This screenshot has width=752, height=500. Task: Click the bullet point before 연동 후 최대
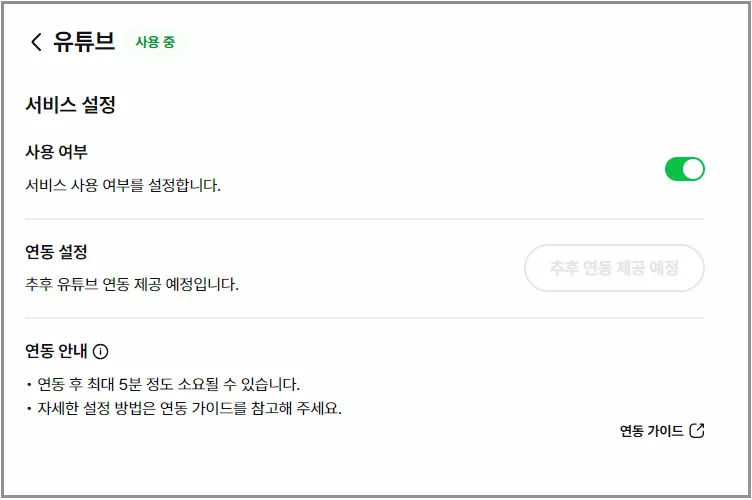click(29, 384)
